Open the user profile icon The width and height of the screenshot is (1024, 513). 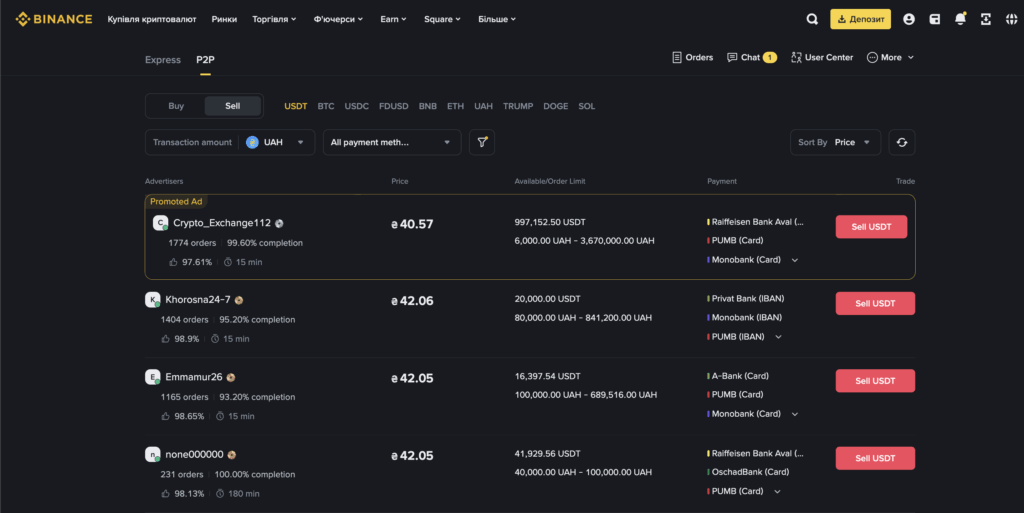[908, 19]
